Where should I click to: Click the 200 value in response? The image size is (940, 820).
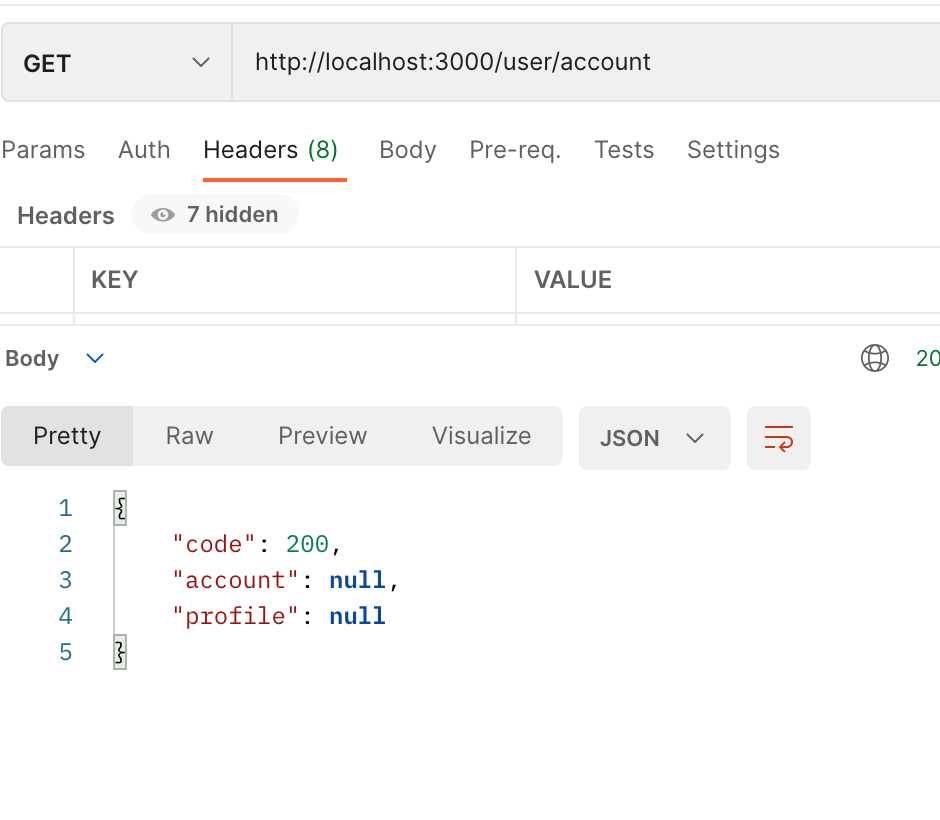[308, 544]
